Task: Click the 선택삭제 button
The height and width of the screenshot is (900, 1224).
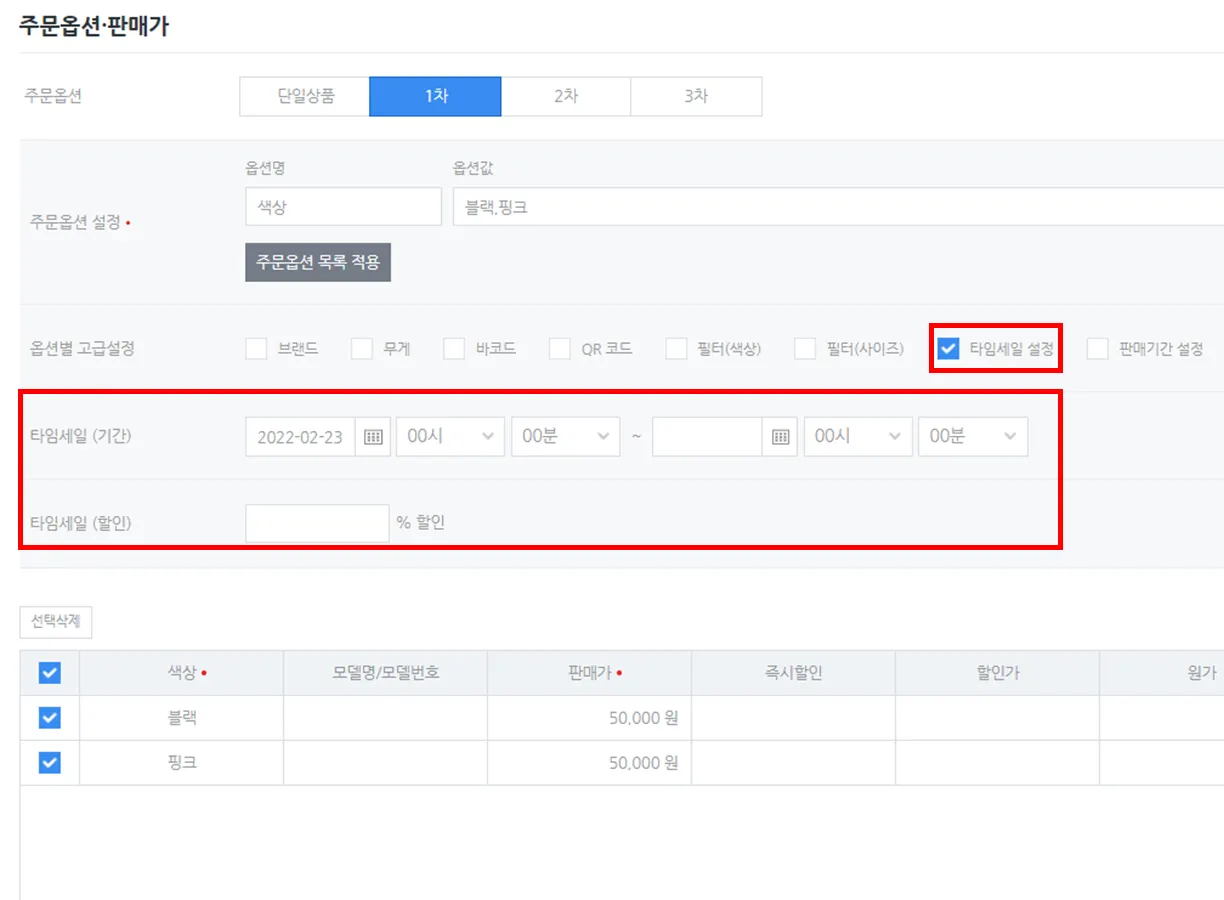Action: click(56, 623)
